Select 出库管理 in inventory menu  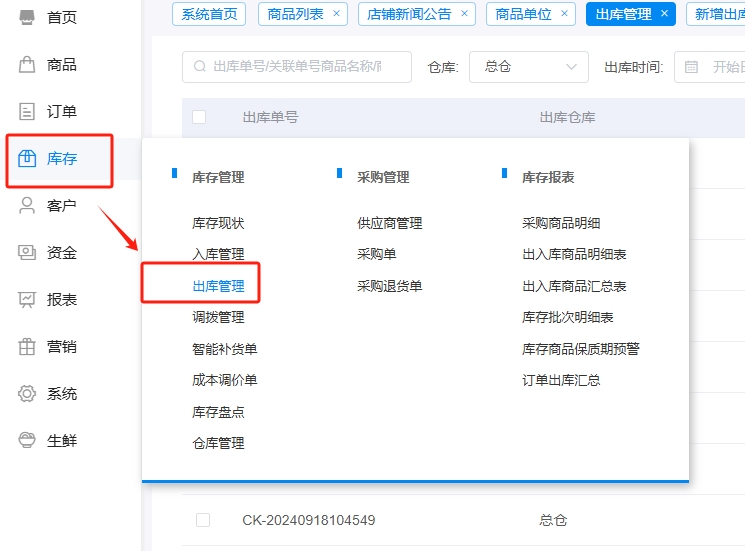pos(218,286)
